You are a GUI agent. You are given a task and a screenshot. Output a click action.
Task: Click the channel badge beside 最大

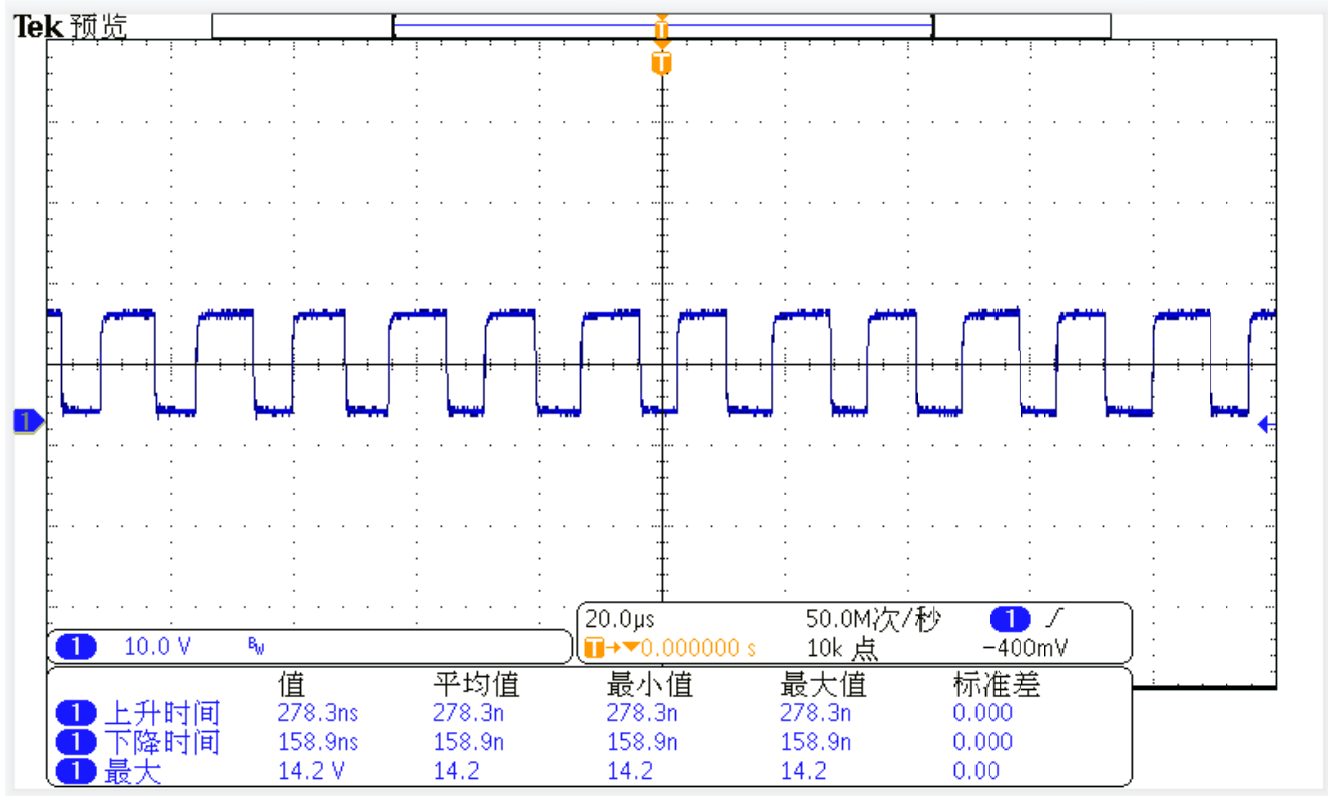(76, 772)
